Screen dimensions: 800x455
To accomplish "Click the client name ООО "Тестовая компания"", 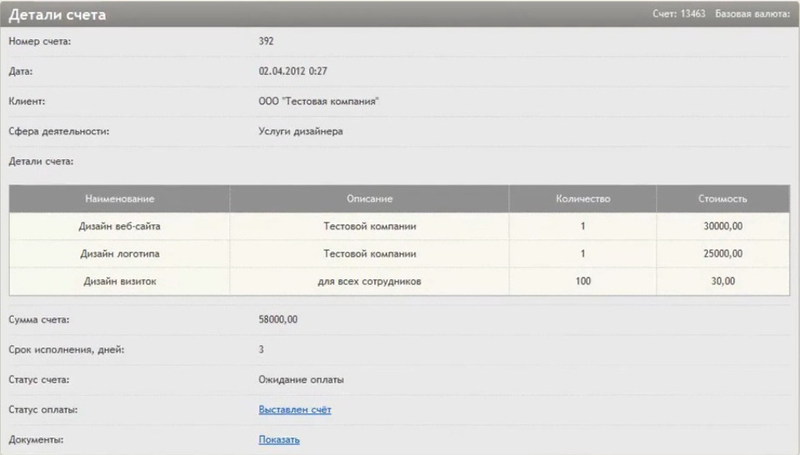I will [318, 101].
